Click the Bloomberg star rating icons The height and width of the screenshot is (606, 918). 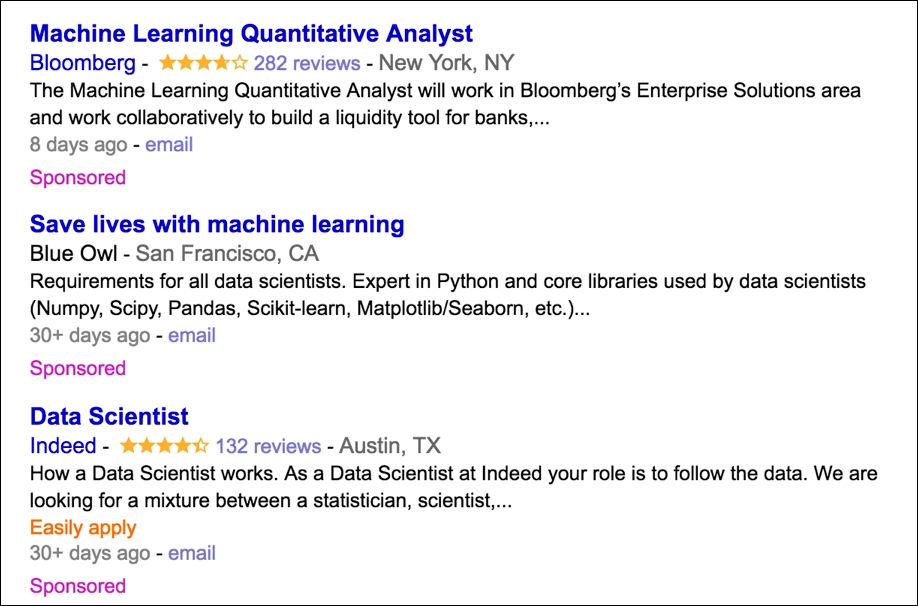pyautogui.click(x=203, y=63)
